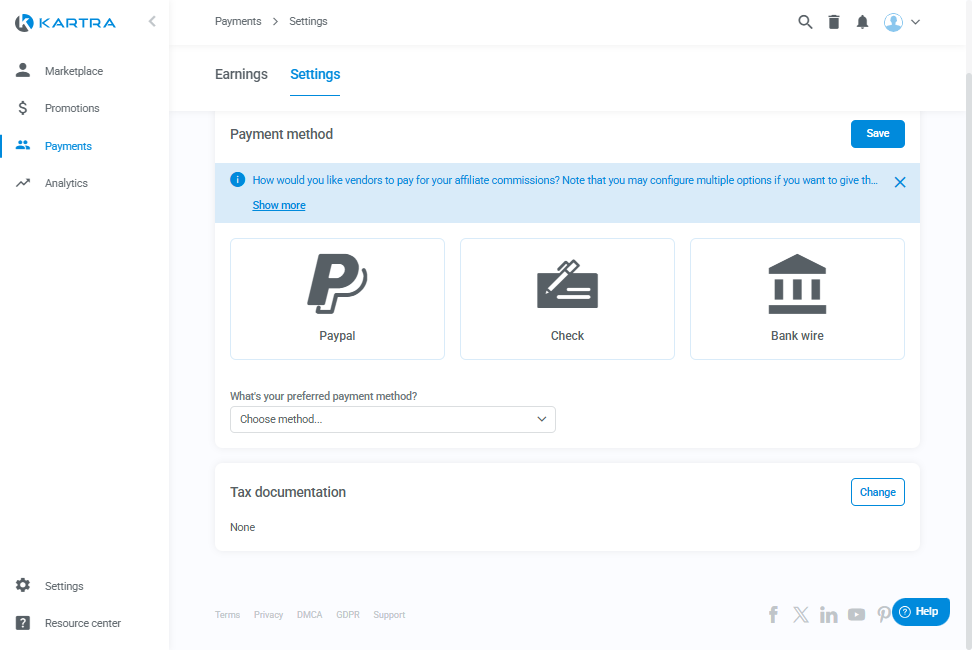972x650 pixels.
Task: Click the Payments breadcrumb link
Action: tap(238, 21)
